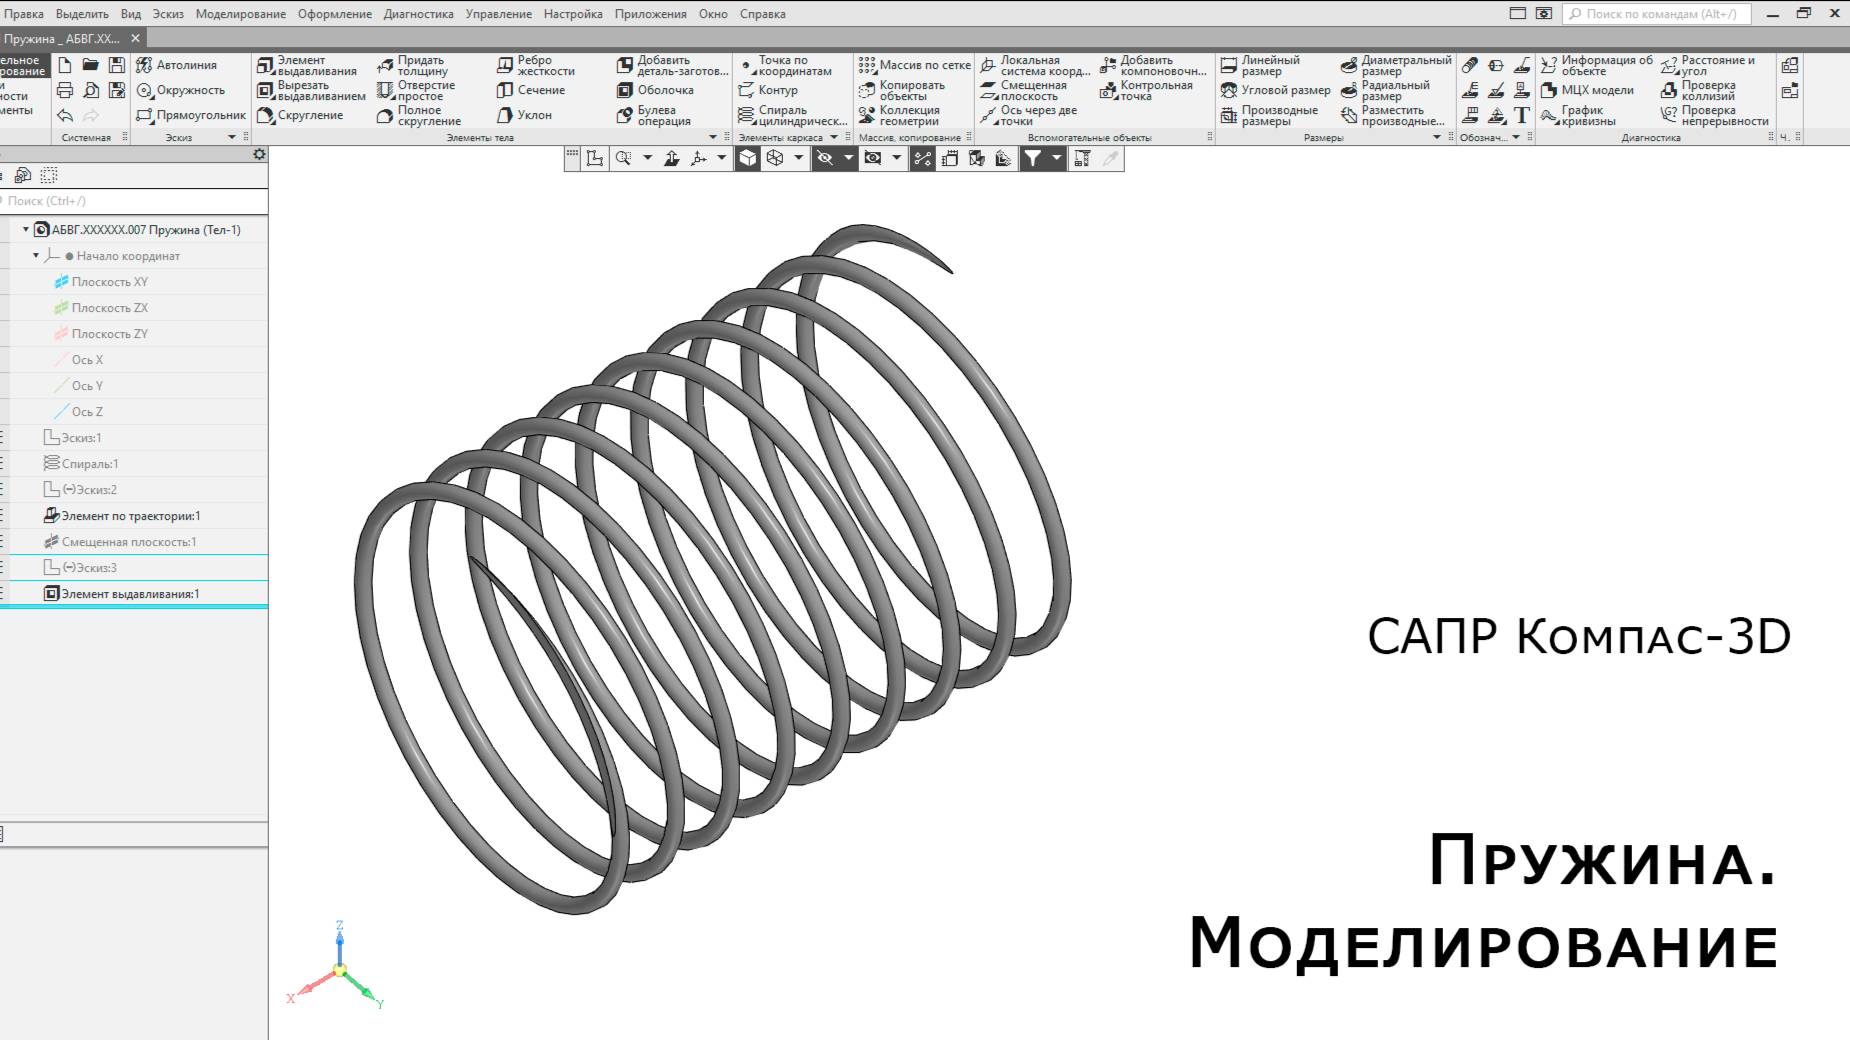The image size is (1850, 1040).
Task: Toggle shaded display mode cube
Action: (x=748, y=158)
